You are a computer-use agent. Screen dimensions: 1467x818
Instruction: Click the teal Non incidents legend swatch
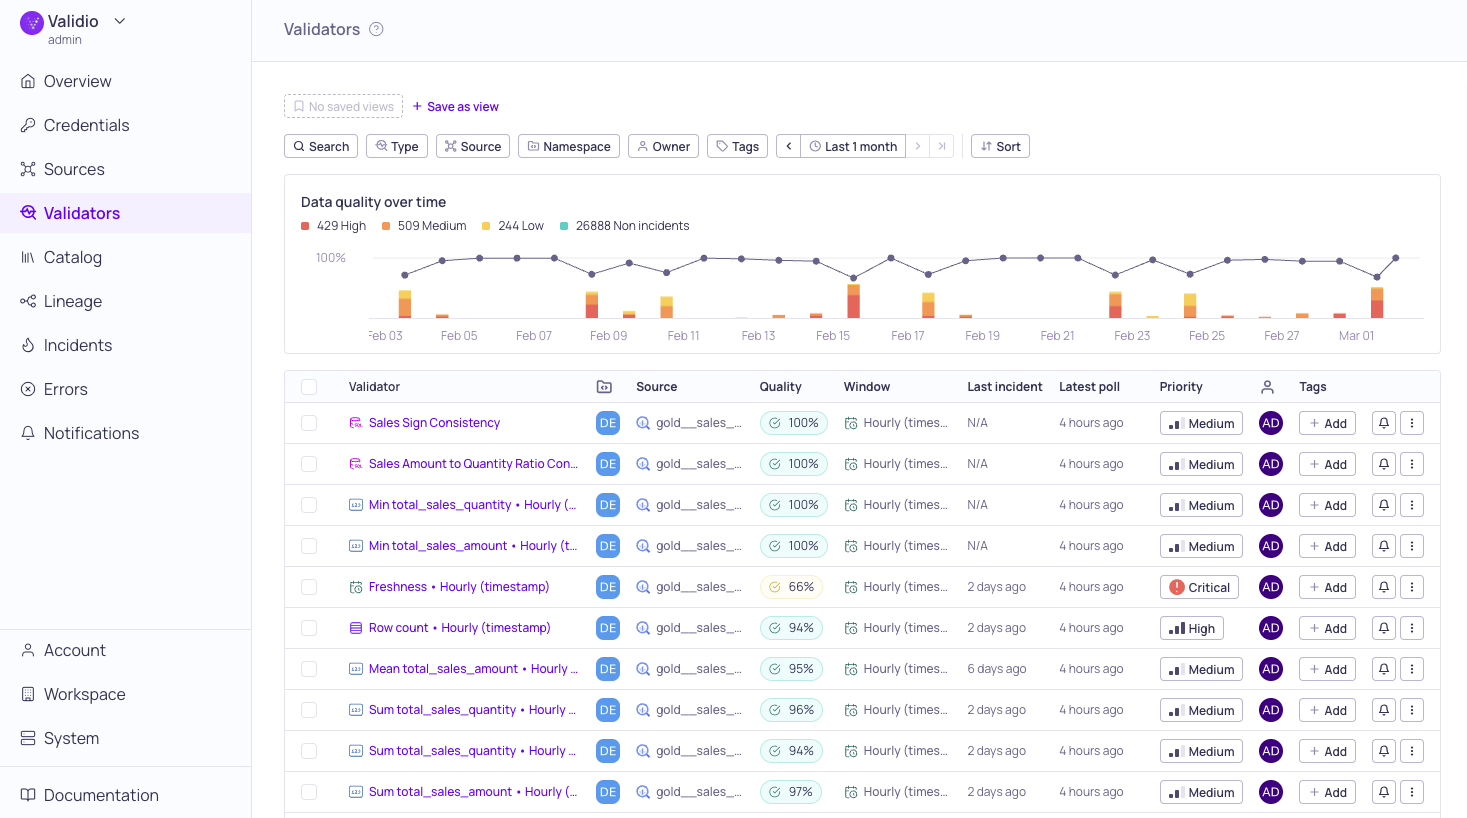pos(564,226)
